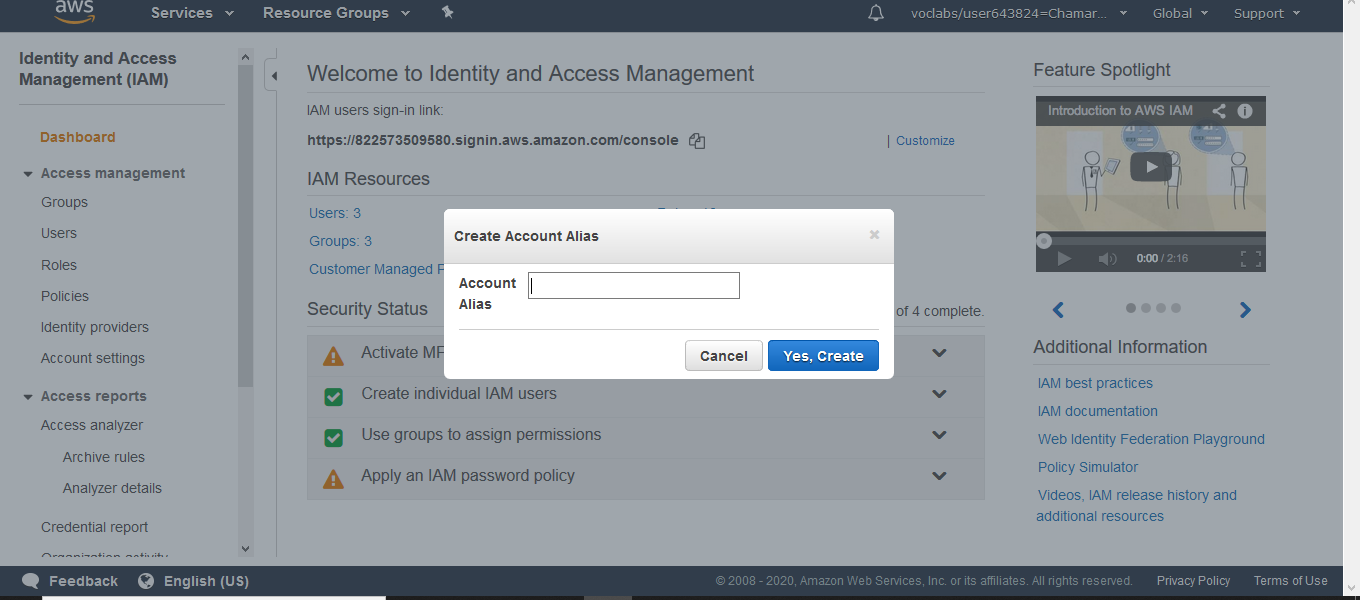The image size is (1360, 600).
Task: Open the voclabs user account dropdown
Action: [x=1019, y=13]
